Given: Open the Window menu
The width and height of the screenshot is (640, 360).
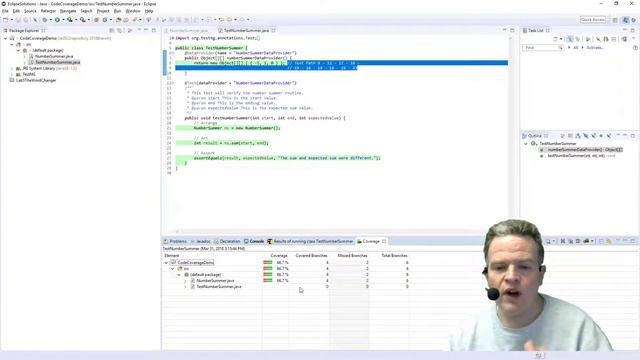Looking at the screenshot, I should coord(133,11).
